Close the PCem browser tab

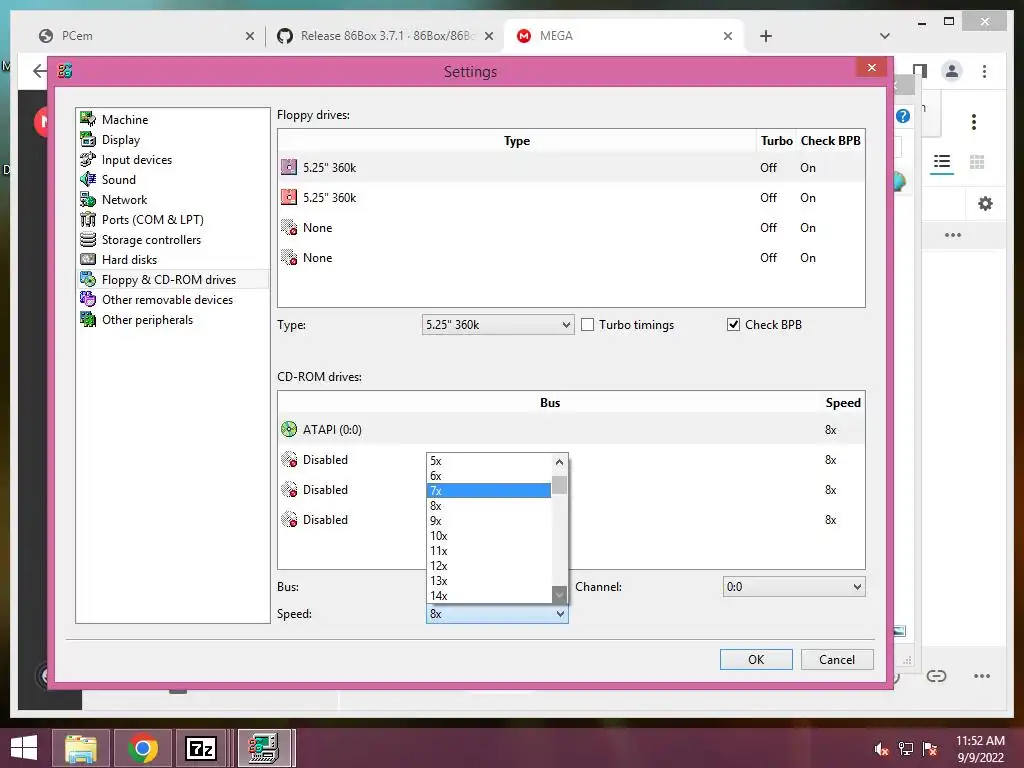[x=249, y=37]
